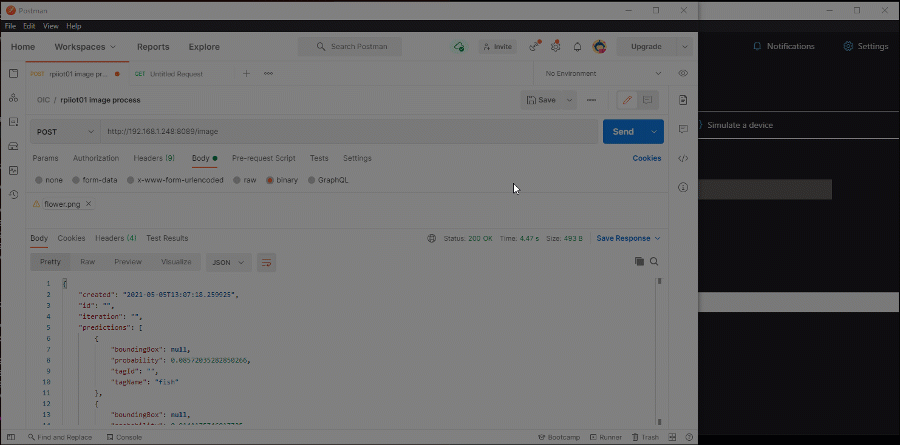Copy the response body to clipboard
This screenshot has width=900, height=445.
point(639,261)
